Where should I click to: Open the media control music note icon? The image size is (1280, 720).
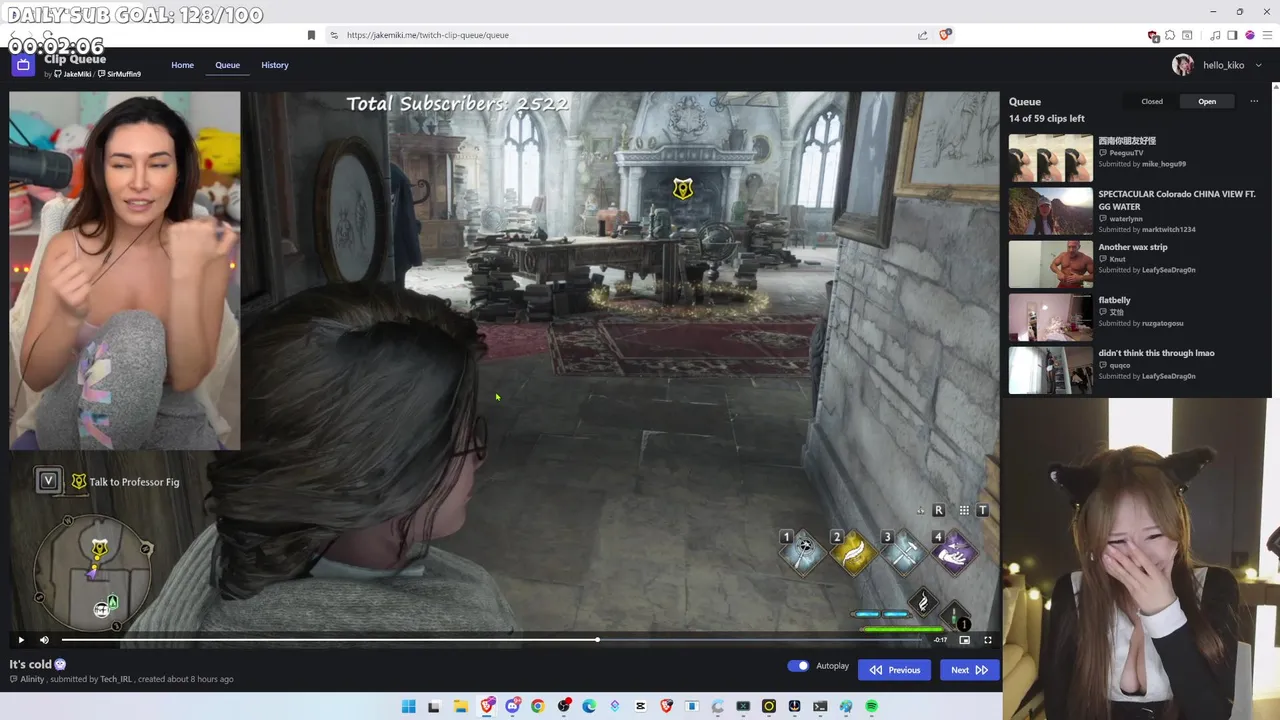pyautogui.click(x=1215, y=36)
